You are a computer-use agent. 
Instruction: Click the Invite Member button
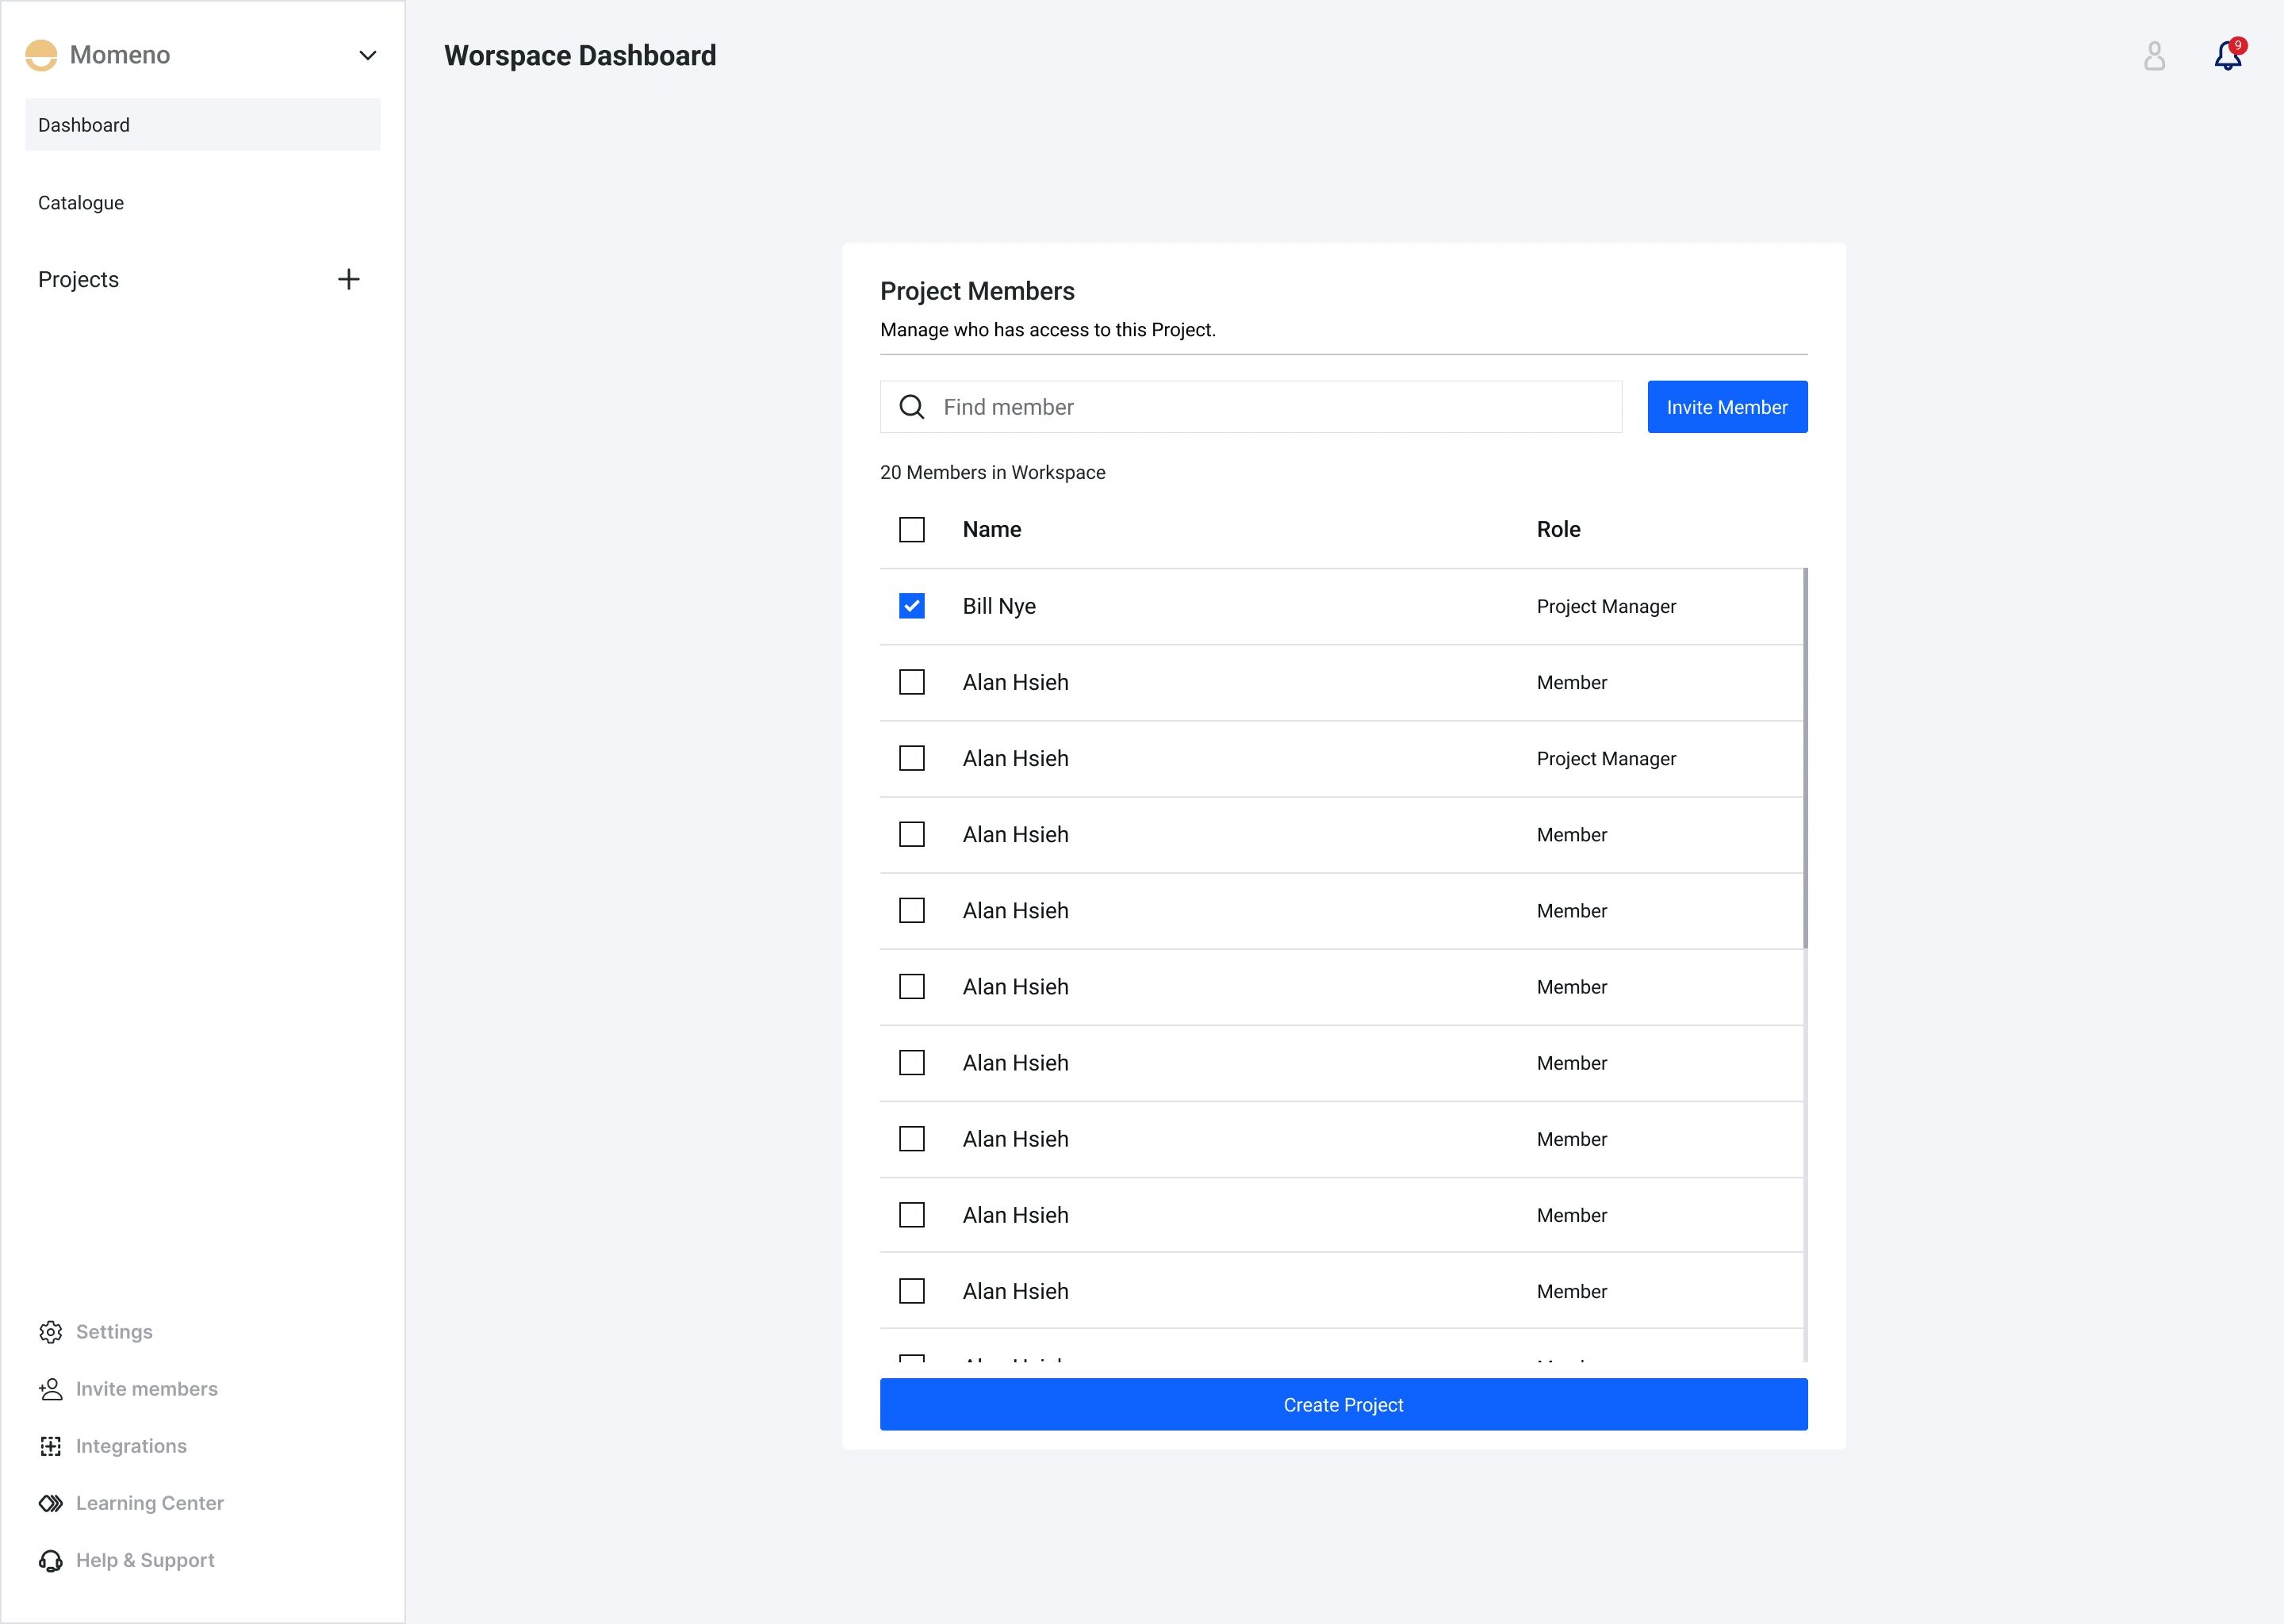coord(1726,407)
